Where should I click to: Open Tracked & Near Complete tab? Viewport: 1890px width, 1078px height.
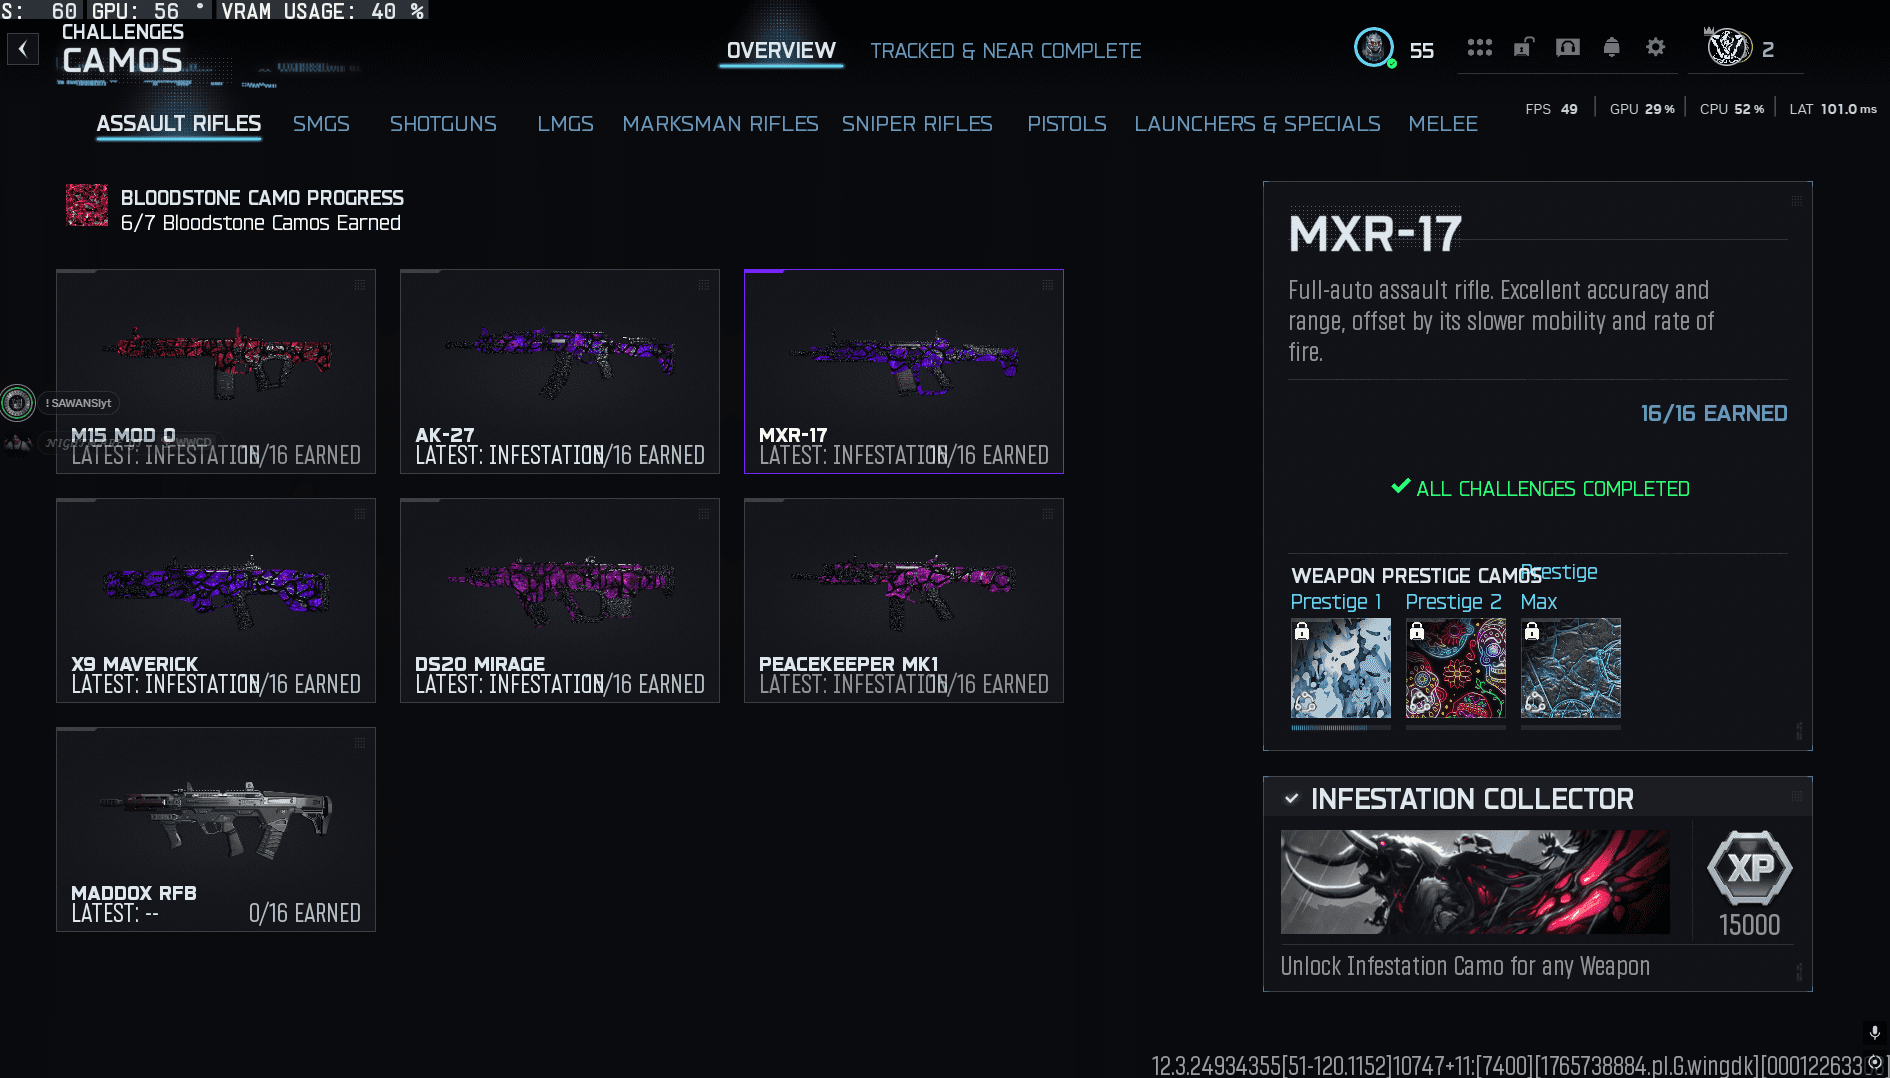click(x=1005, y=51)
